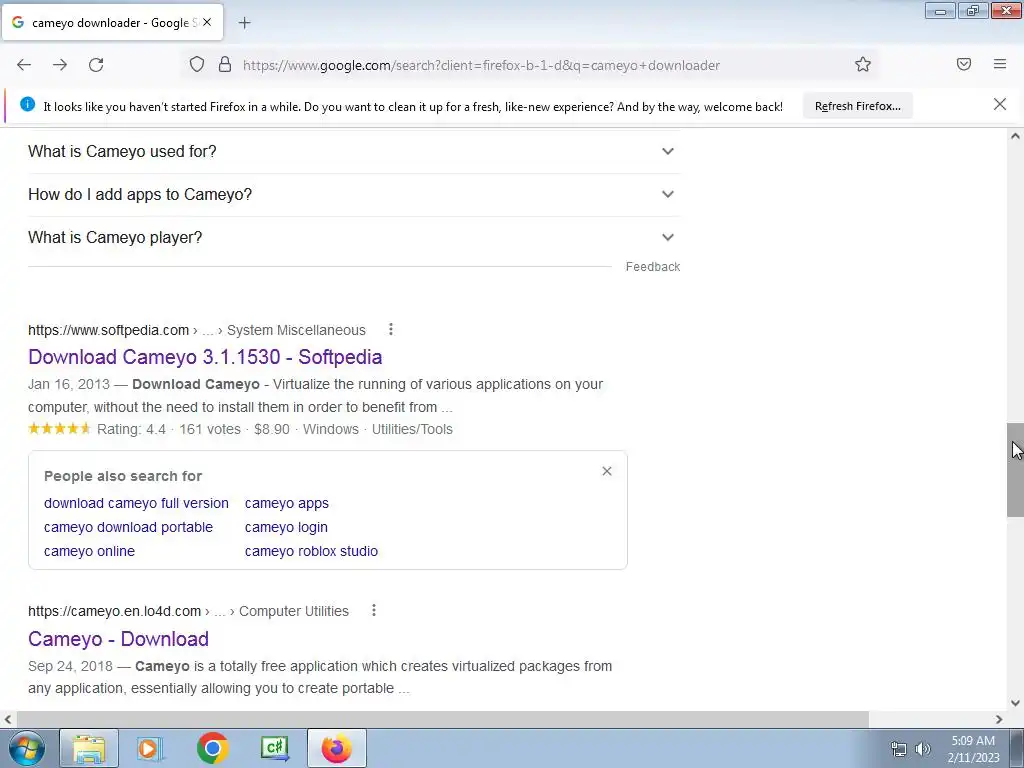The width and height of the screenshot is (1024, 768).
Task: Close the cameyo downloader tab
Action: 207,22
